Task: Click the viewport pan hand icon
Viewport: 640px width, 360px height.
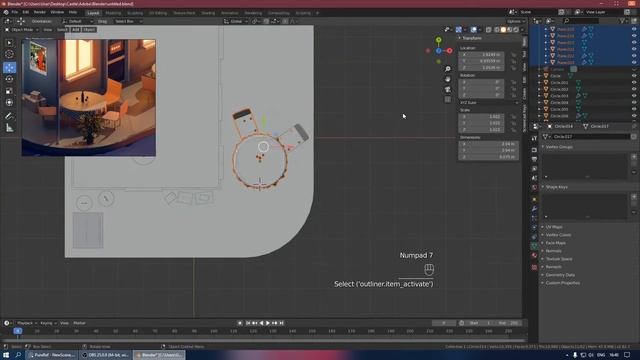Action: (448, 79)
